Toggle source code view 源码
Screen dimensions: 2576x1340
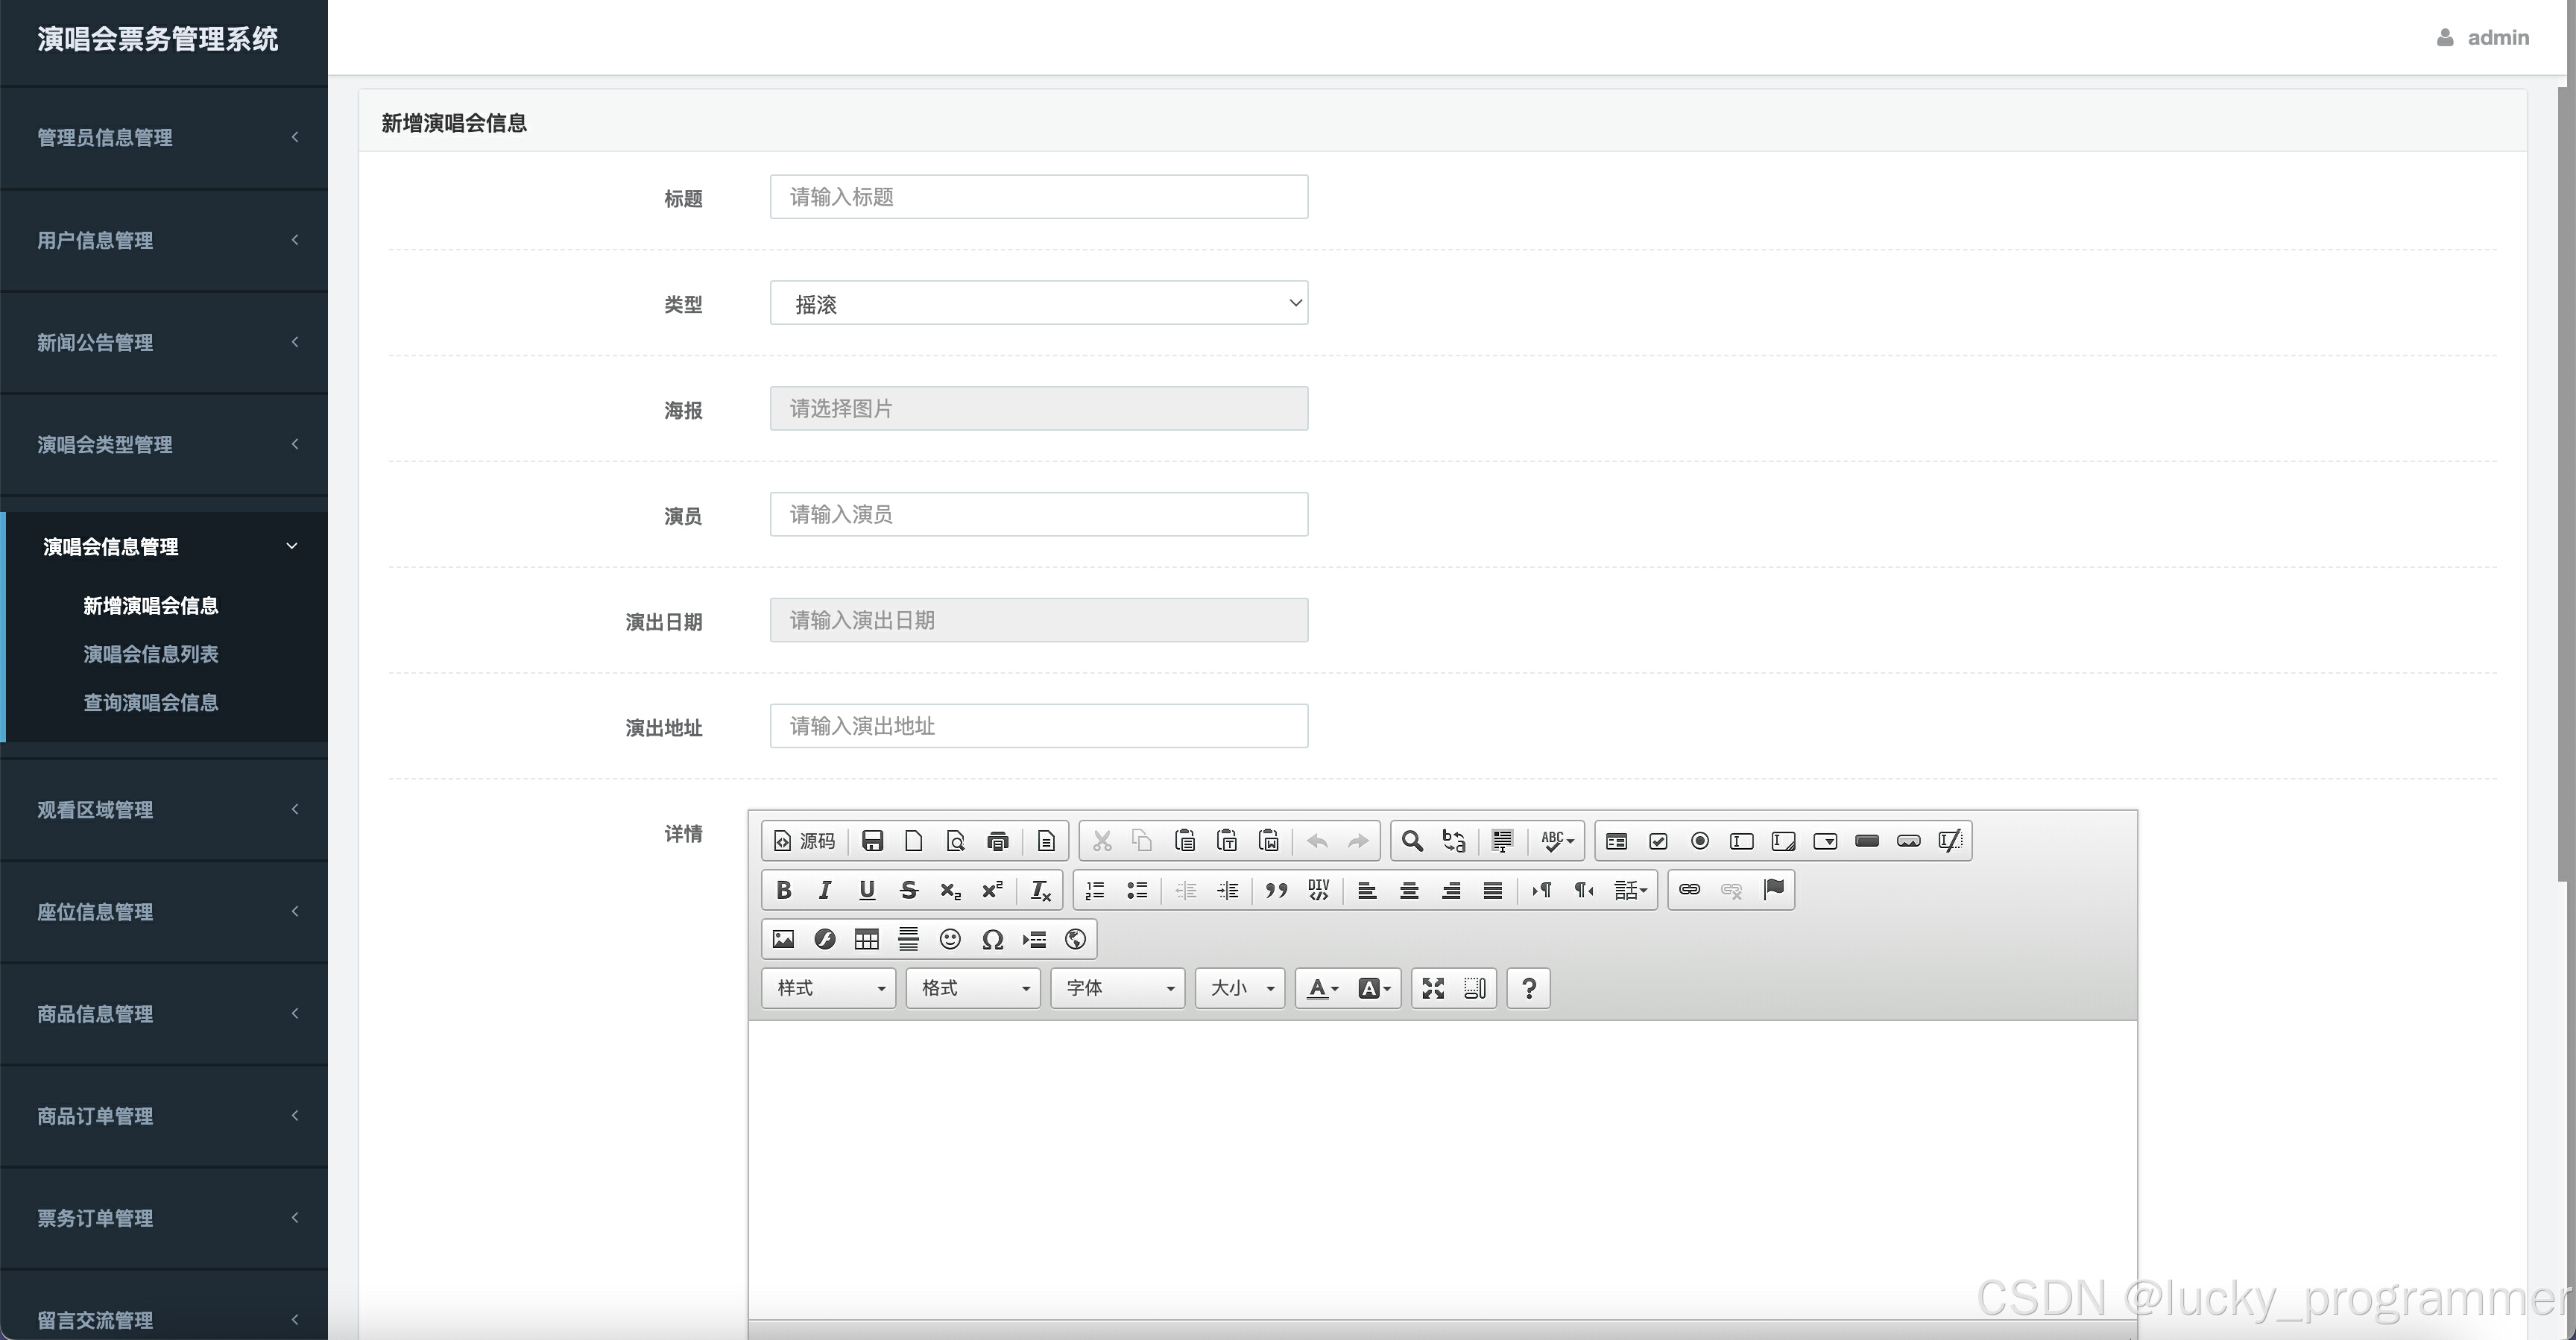pyautogui.click(x=804, y=841)
